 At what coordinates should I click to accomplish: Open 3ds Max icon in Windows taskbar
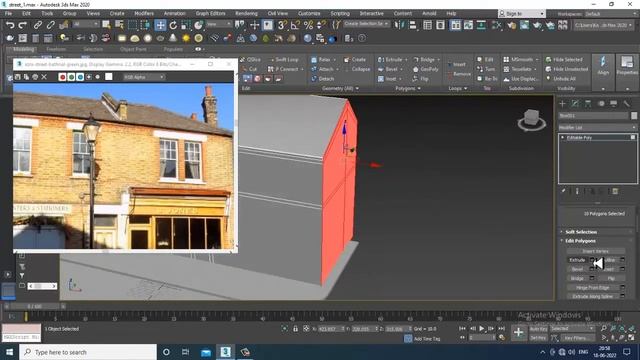pos(225,352)
